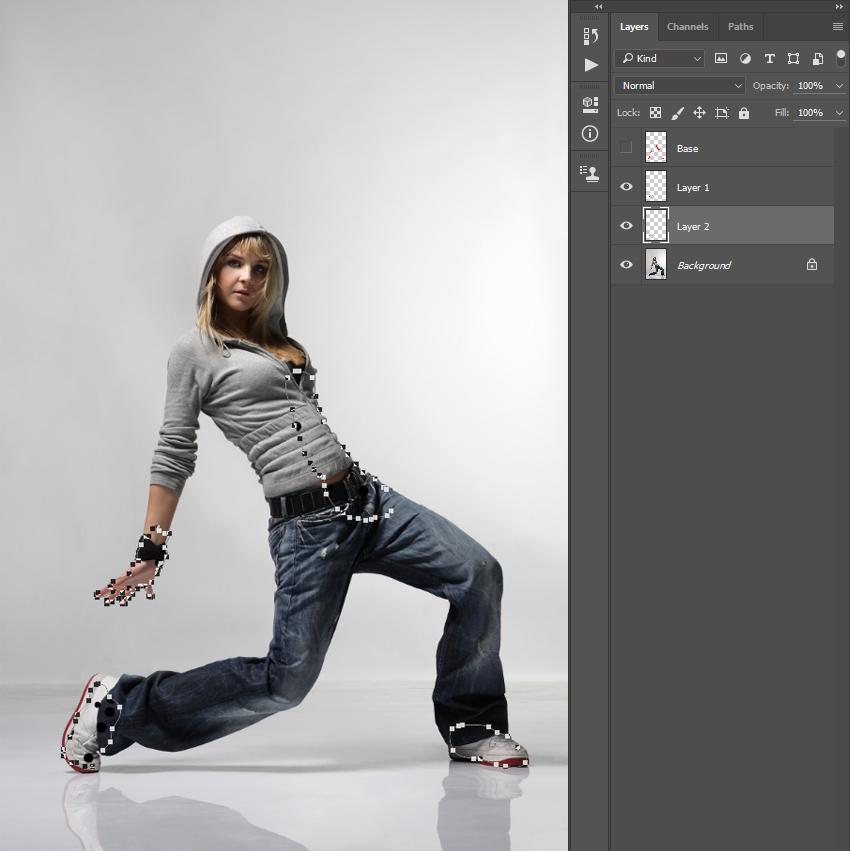Screen dimensions: 850x851
Task: Hide Layer 1 using its eye icon
Action: click(626, 187)
